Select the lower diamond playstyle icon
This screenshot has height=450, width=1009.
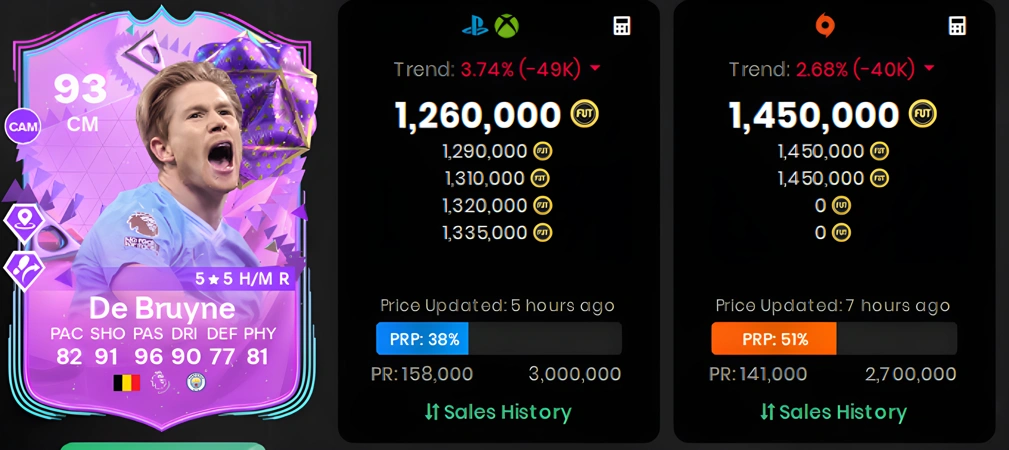24,270
